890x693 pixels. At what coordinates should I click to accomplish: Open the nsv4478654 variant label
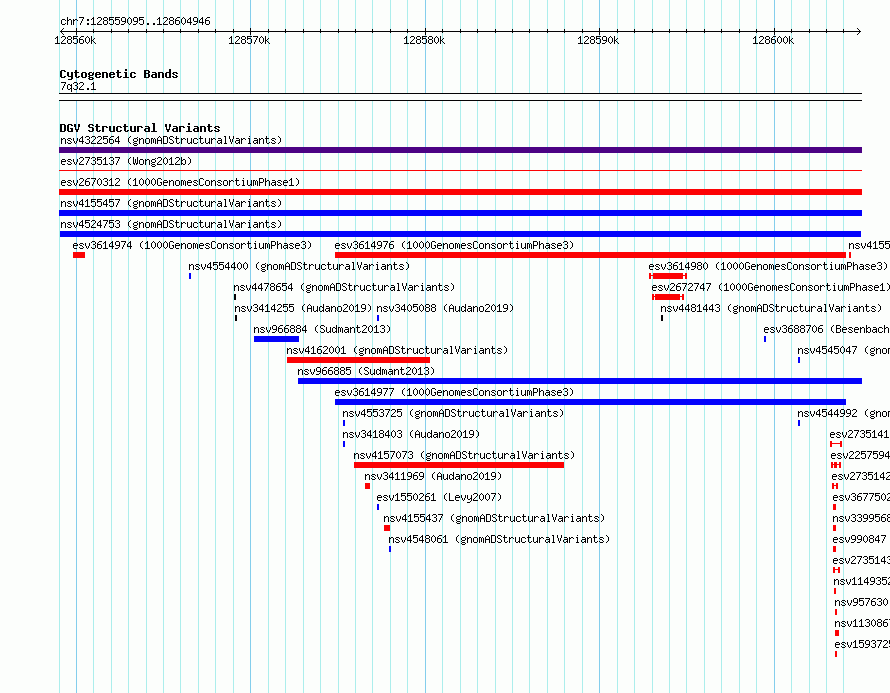(344, 287)
